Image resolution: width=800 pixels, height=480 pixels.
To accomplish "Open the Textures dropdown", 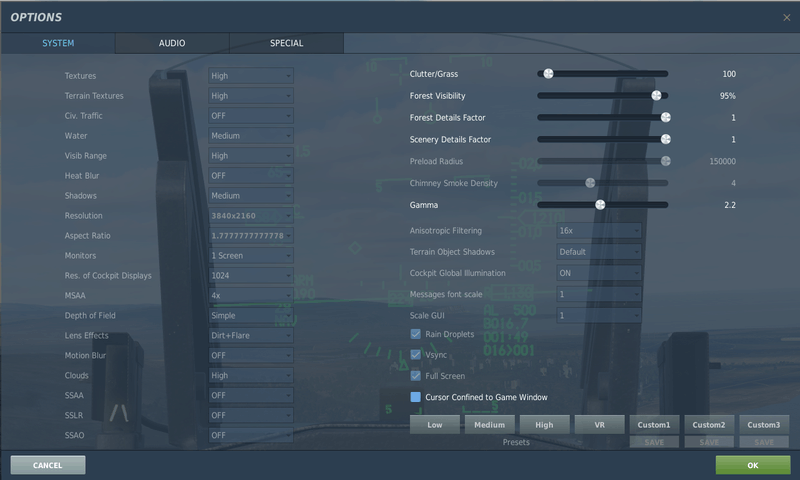I will 251,75.
